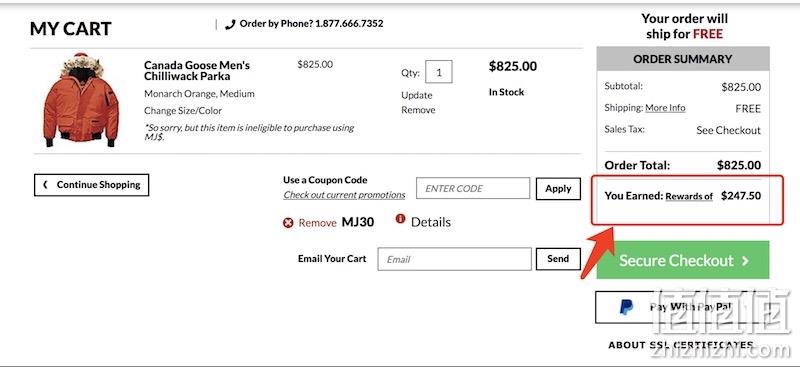Viewport: 800px width, 367px height.
Task: Select the Qty quantity box
Action: tap(439, 72)
